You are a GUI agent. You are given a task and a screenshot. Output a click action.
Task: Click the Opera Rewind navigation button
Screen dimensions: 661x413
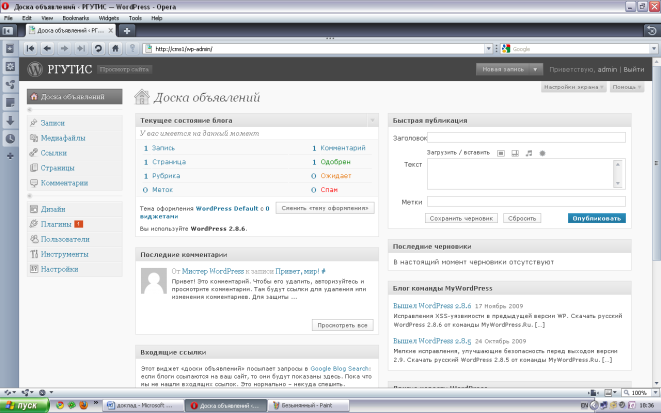click(x=30, y=49)
